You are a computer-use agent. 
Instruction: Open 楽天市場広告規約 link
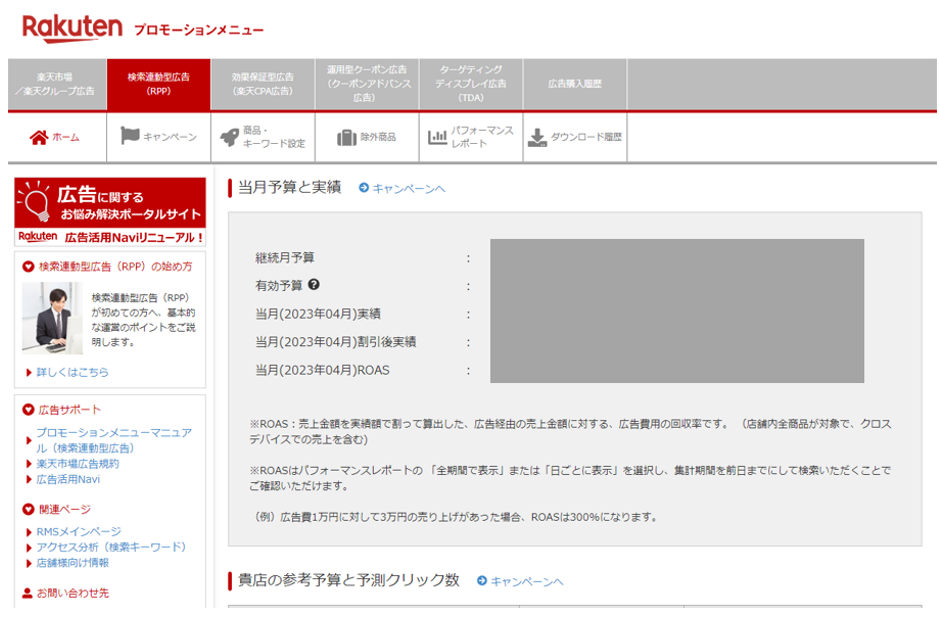point(78,464)
